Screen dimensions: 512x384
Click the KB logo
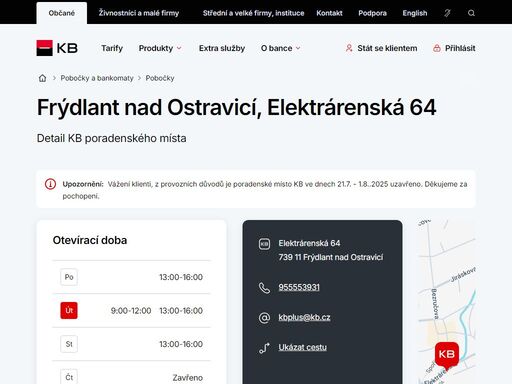point(57,48)
